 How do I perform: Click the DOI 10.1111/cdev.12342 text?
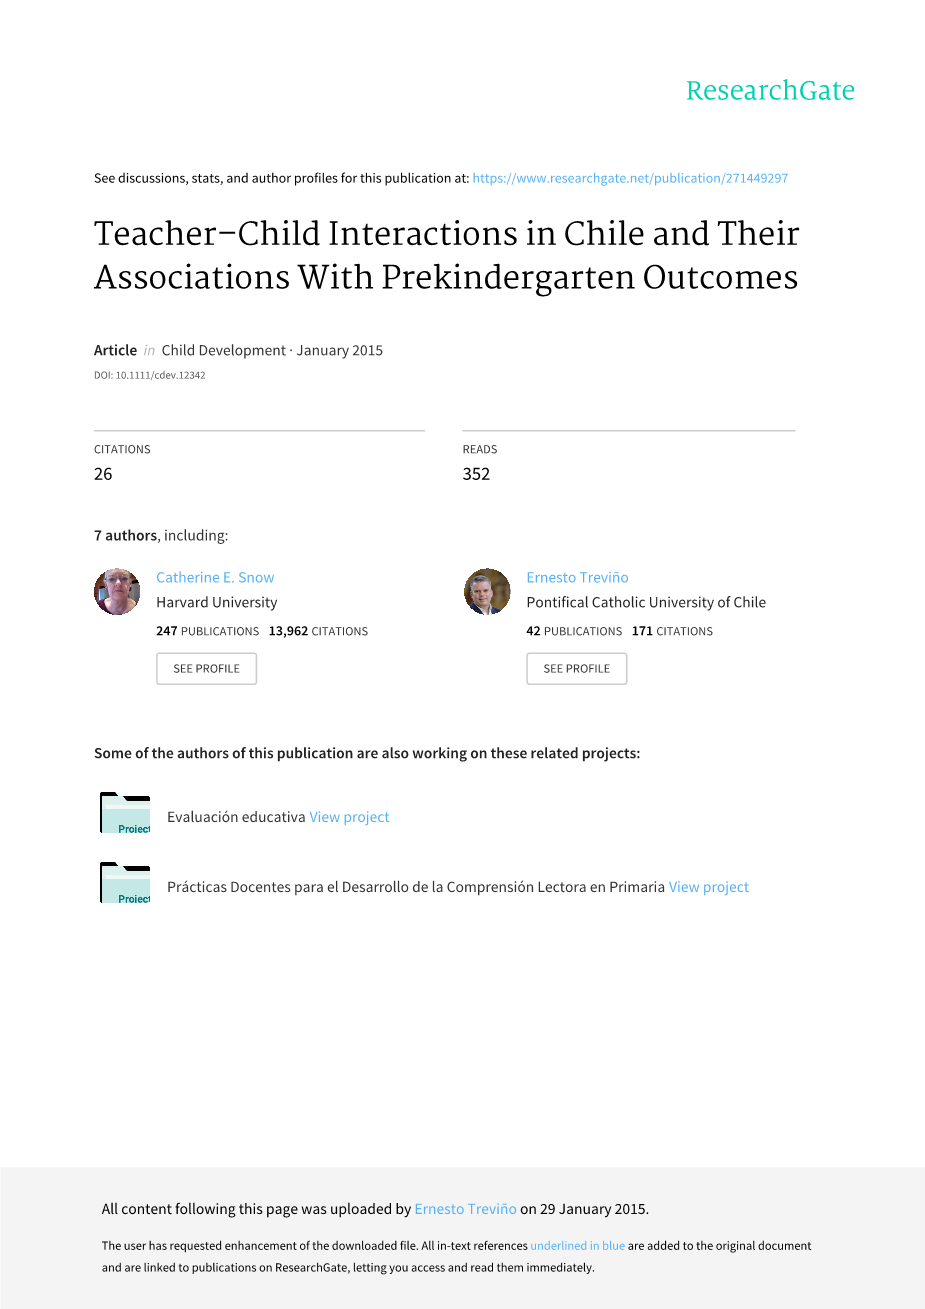coord(150,376)
